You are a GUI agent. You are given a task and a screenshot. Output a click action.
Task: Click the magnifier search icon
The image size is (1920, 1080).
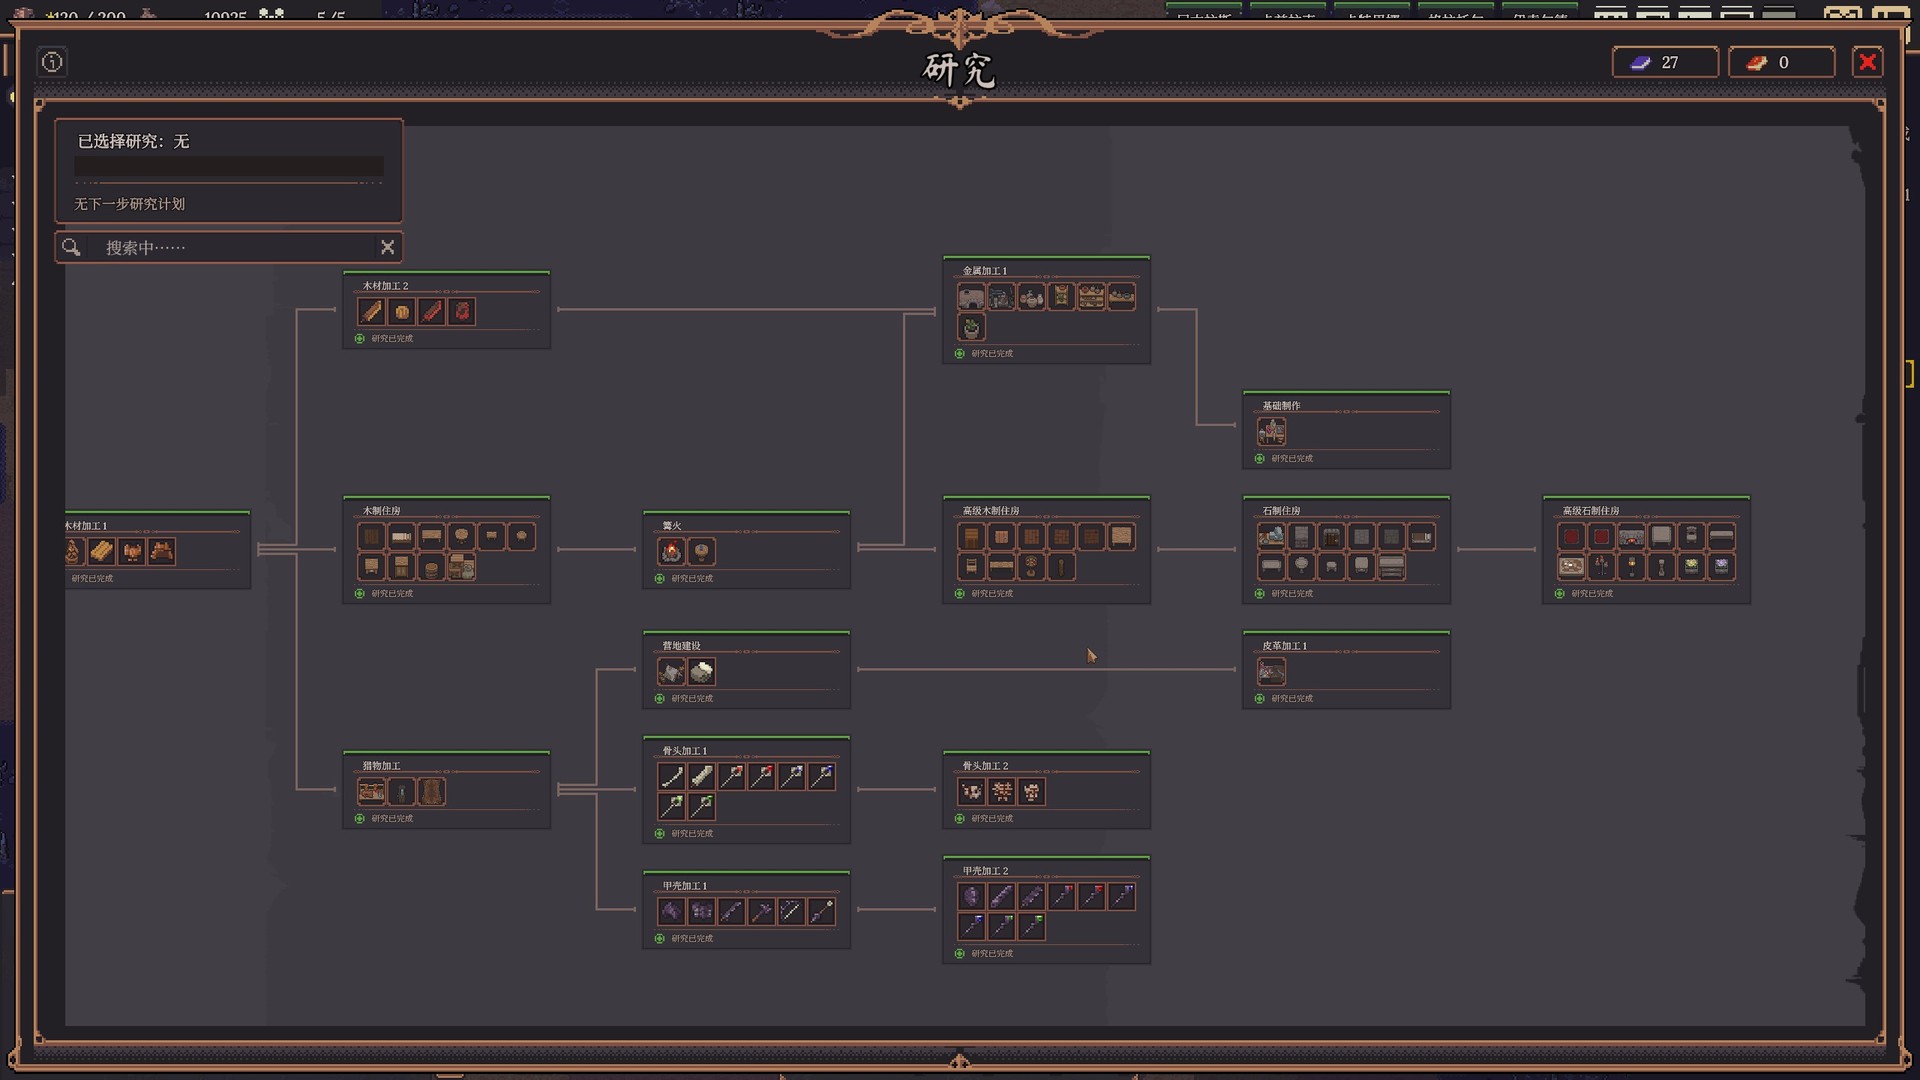click(71, 247)
